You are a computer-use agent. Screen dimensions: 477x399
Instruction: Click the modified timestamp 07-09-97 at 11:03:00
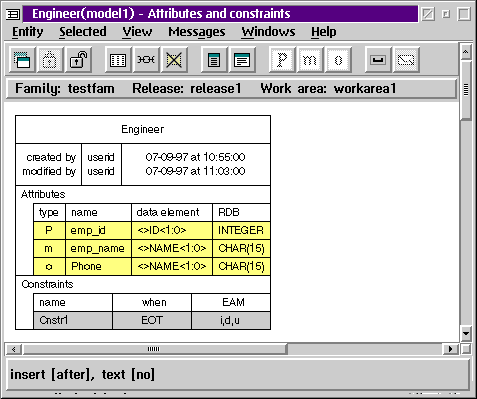[x=195, y=171]
